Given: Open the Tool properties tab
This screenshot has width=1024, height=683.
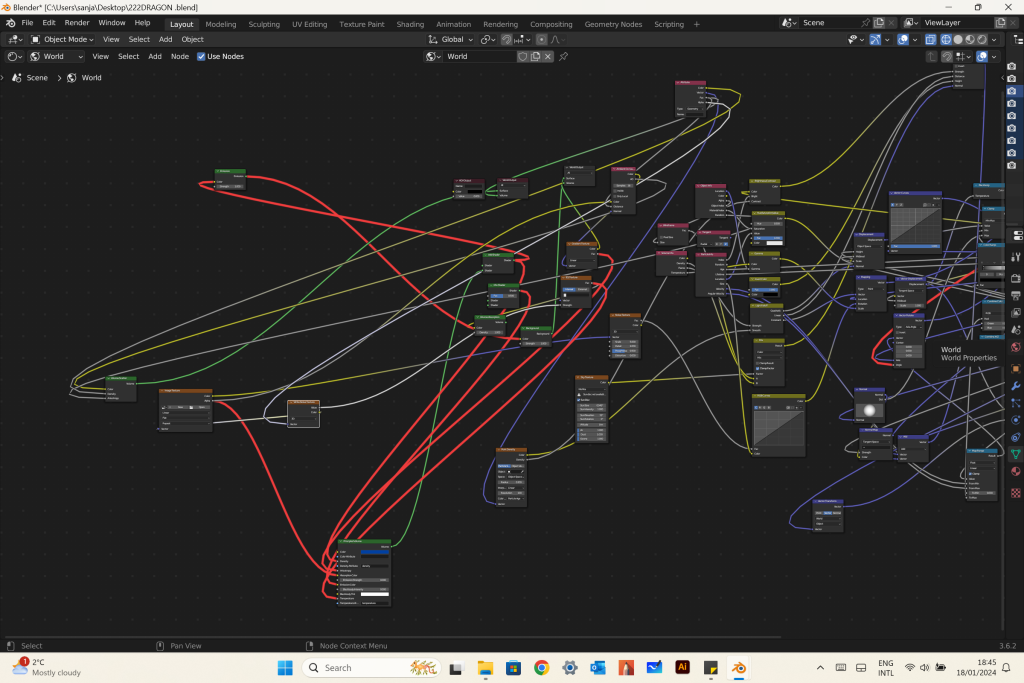Looking at the screenshot, I should [x=1016, y=257].
